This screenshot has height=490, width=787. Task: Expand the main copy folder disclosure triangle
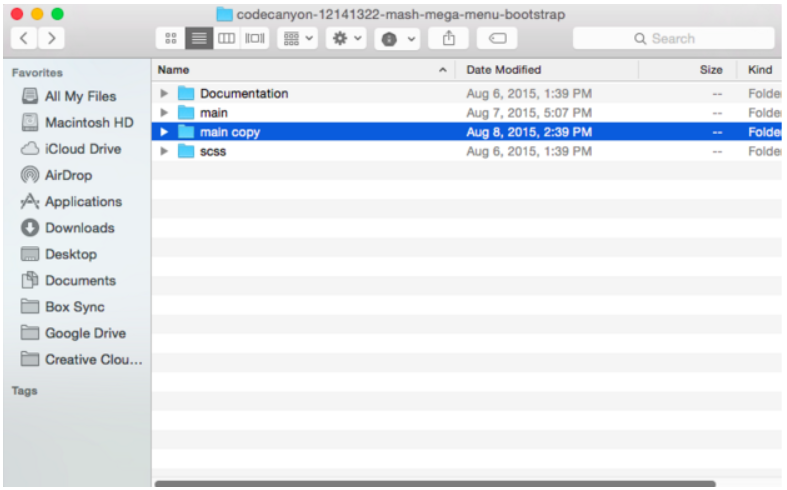point(164,132)
